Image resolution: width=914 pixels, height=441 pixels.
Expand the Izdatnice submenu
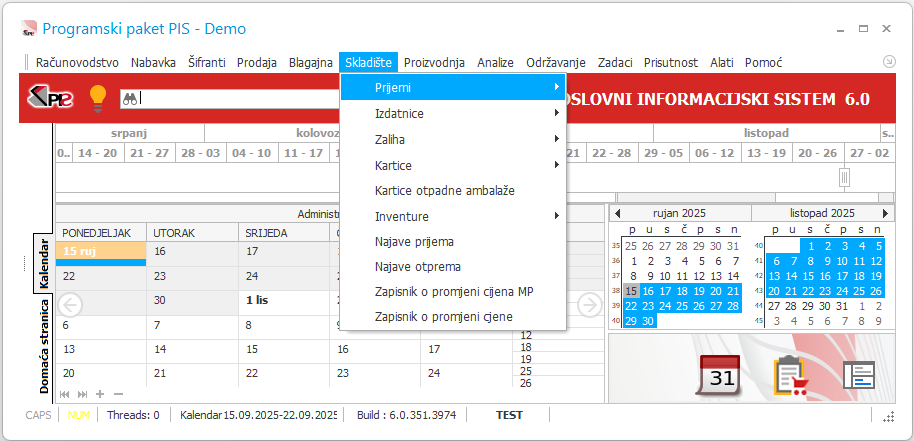click(x=453, y=114)
